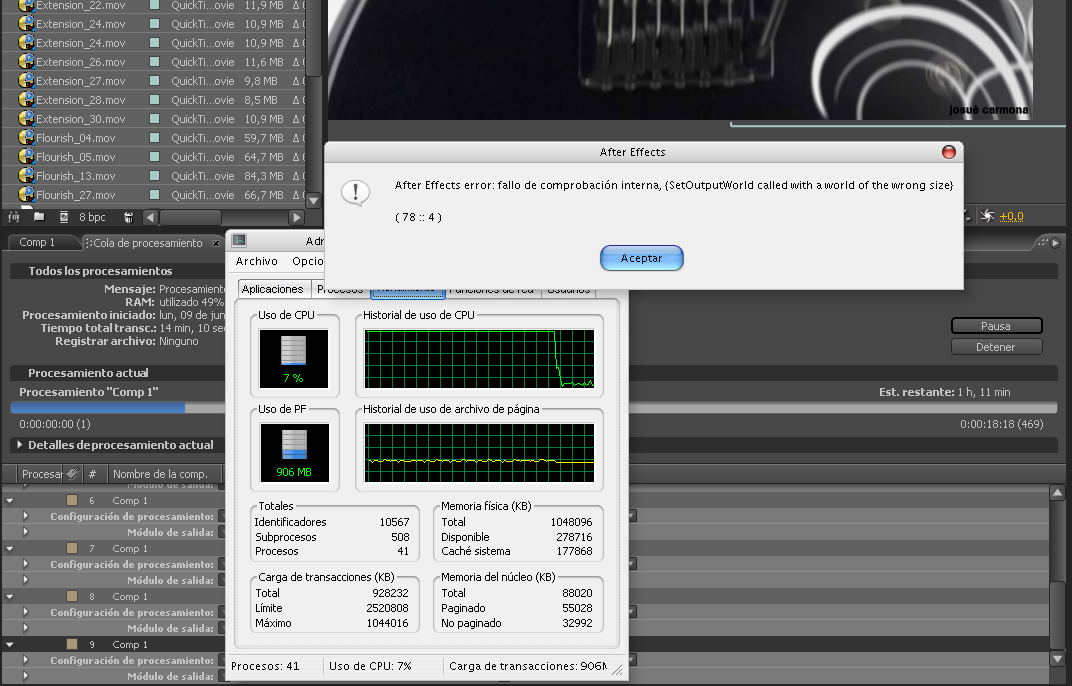
Task: Click Project panel horizontal scroll right arrow
Action: click(295, 217)
